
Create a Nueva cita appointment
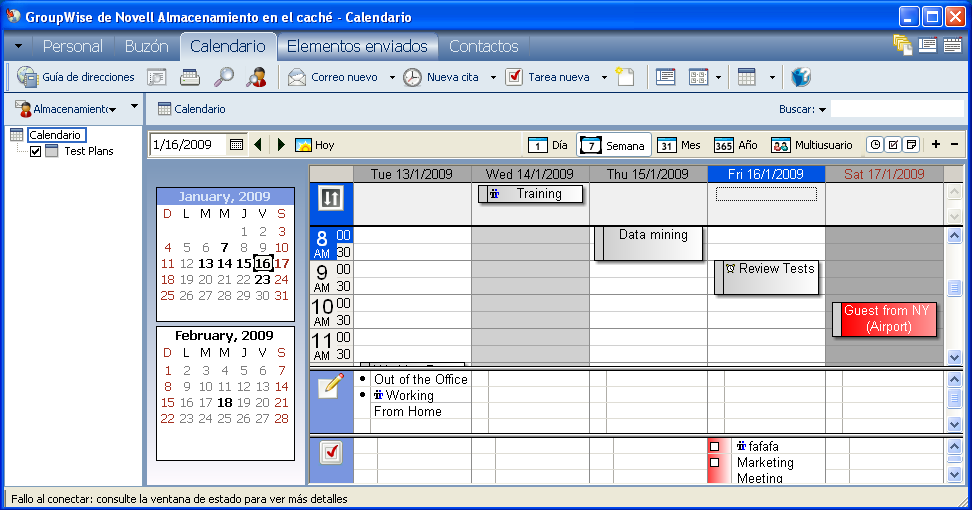(441, 77)
